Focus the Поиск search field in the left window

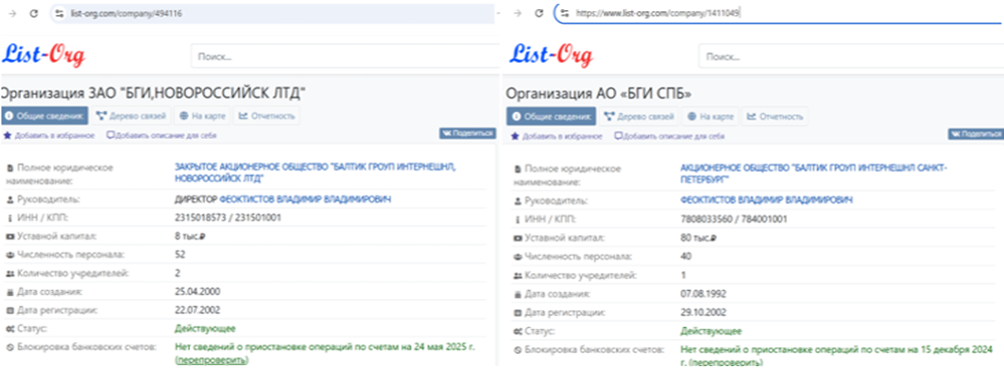(345, 56)
